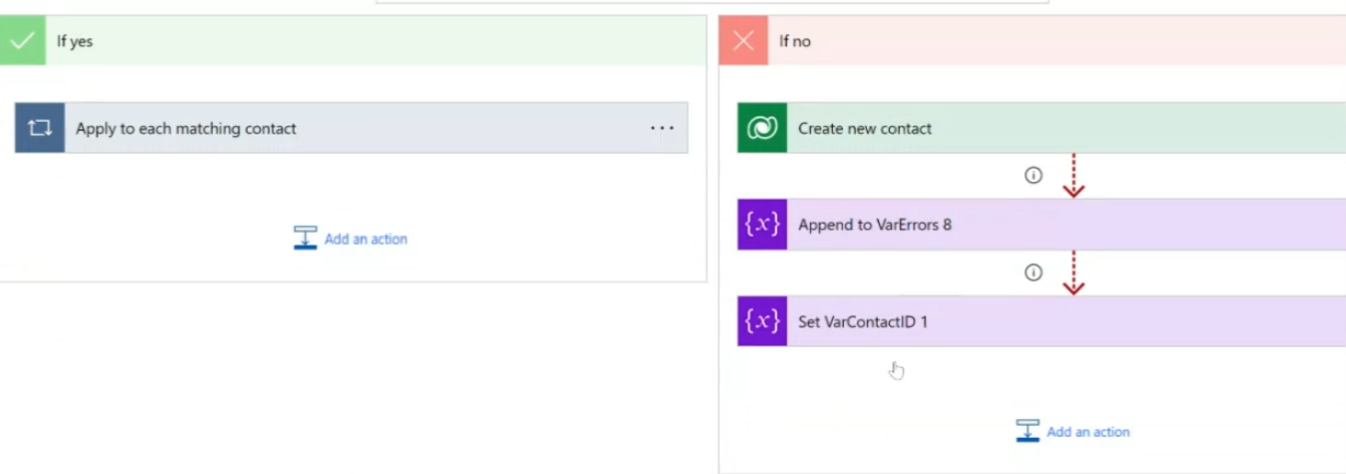Click Add an action link under If no
1346x474 pixels.
click(x=1088, y=432)
